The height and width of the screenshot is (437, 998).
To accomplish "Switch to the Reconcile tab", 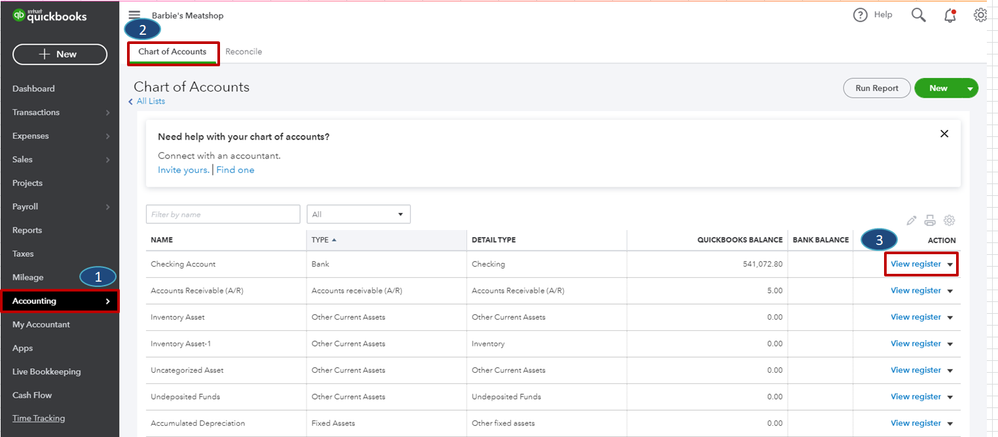I will [243, 52].
